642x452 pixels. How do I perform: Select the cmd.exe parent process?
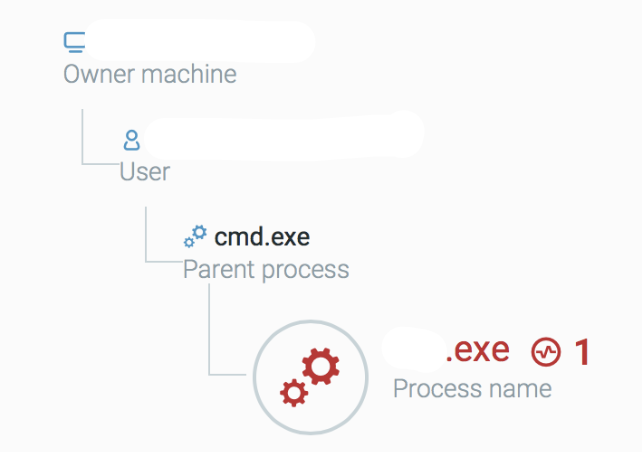pos(262,237)
